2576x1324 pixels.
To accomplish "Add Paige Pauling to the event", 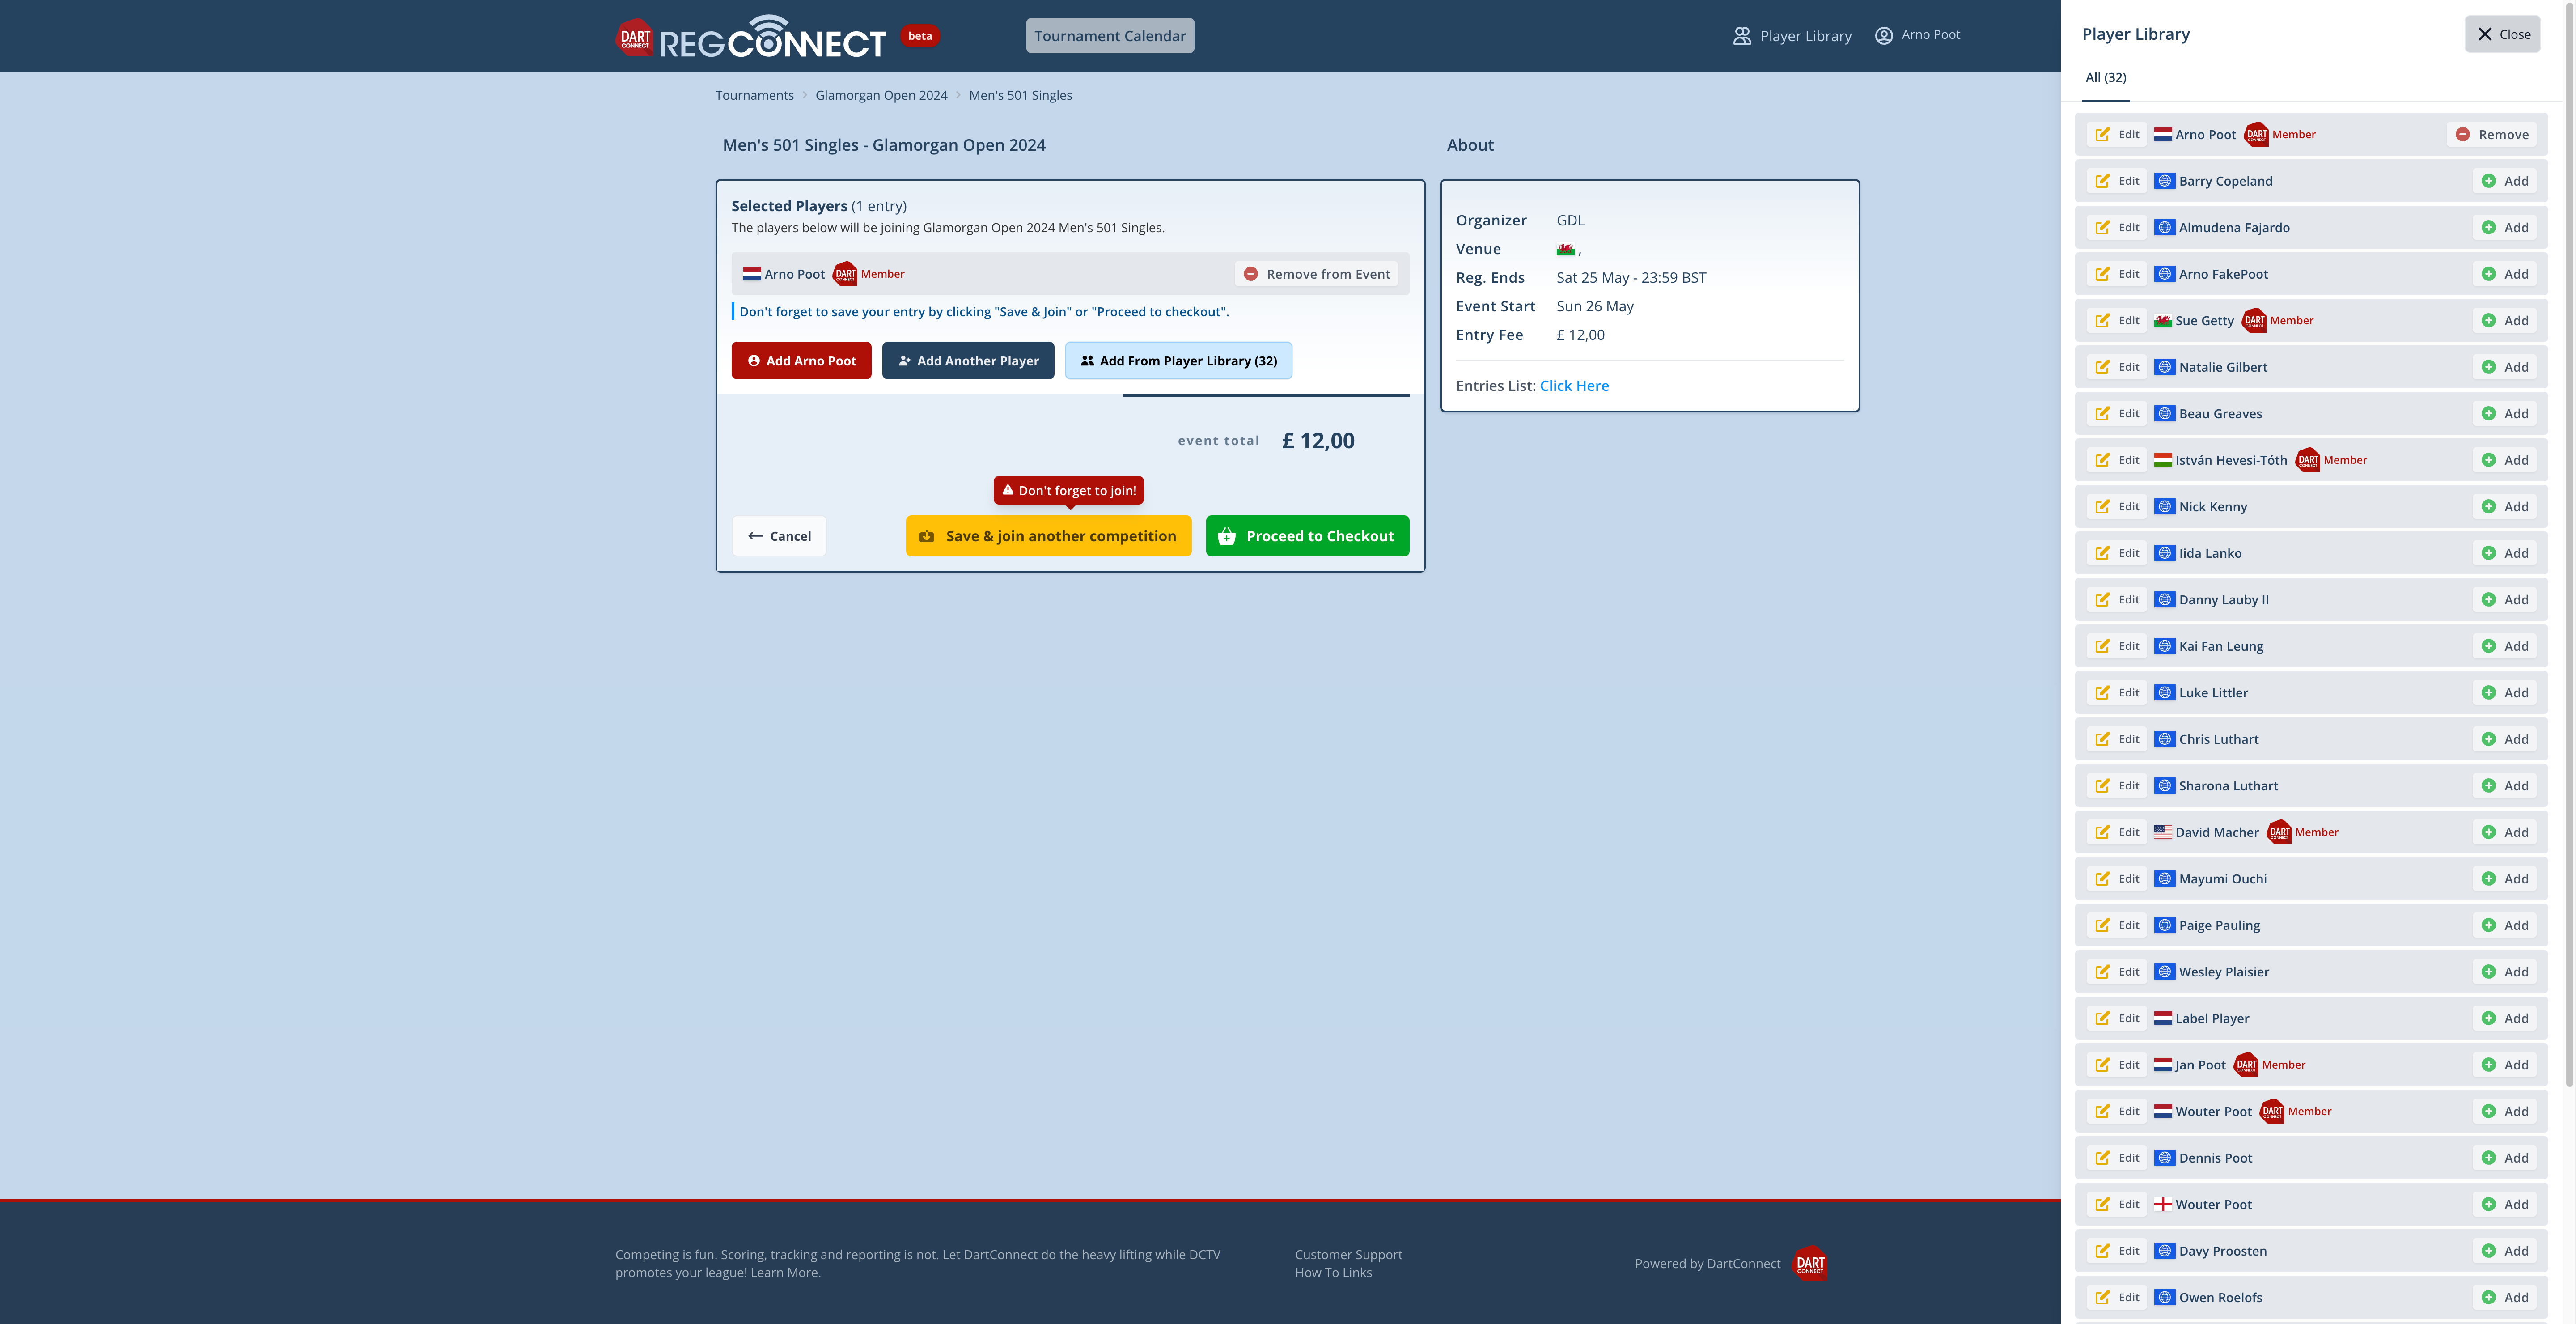I will [2505, 925].
